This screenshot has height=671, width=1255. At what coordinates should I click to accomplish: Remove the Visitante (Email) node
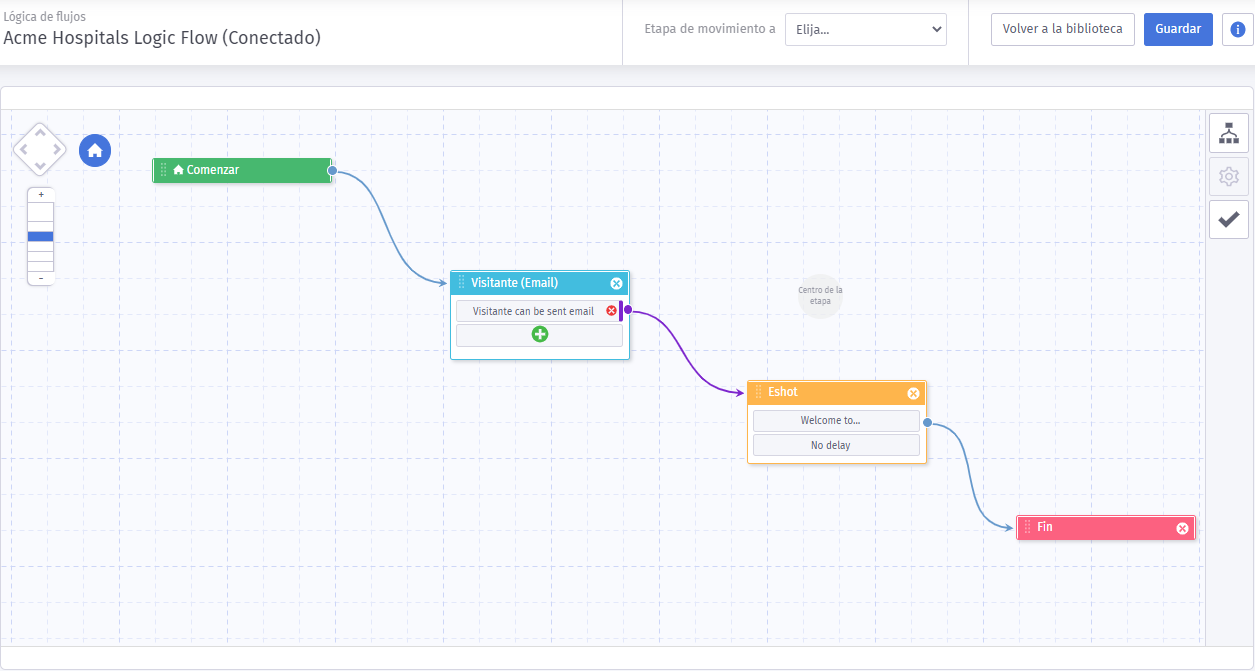617,284
